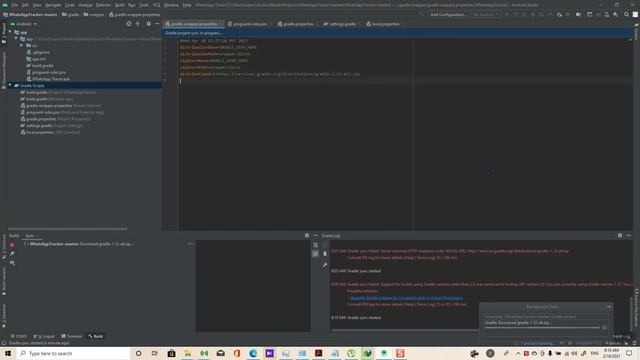Open the View menu

[37, 5]
